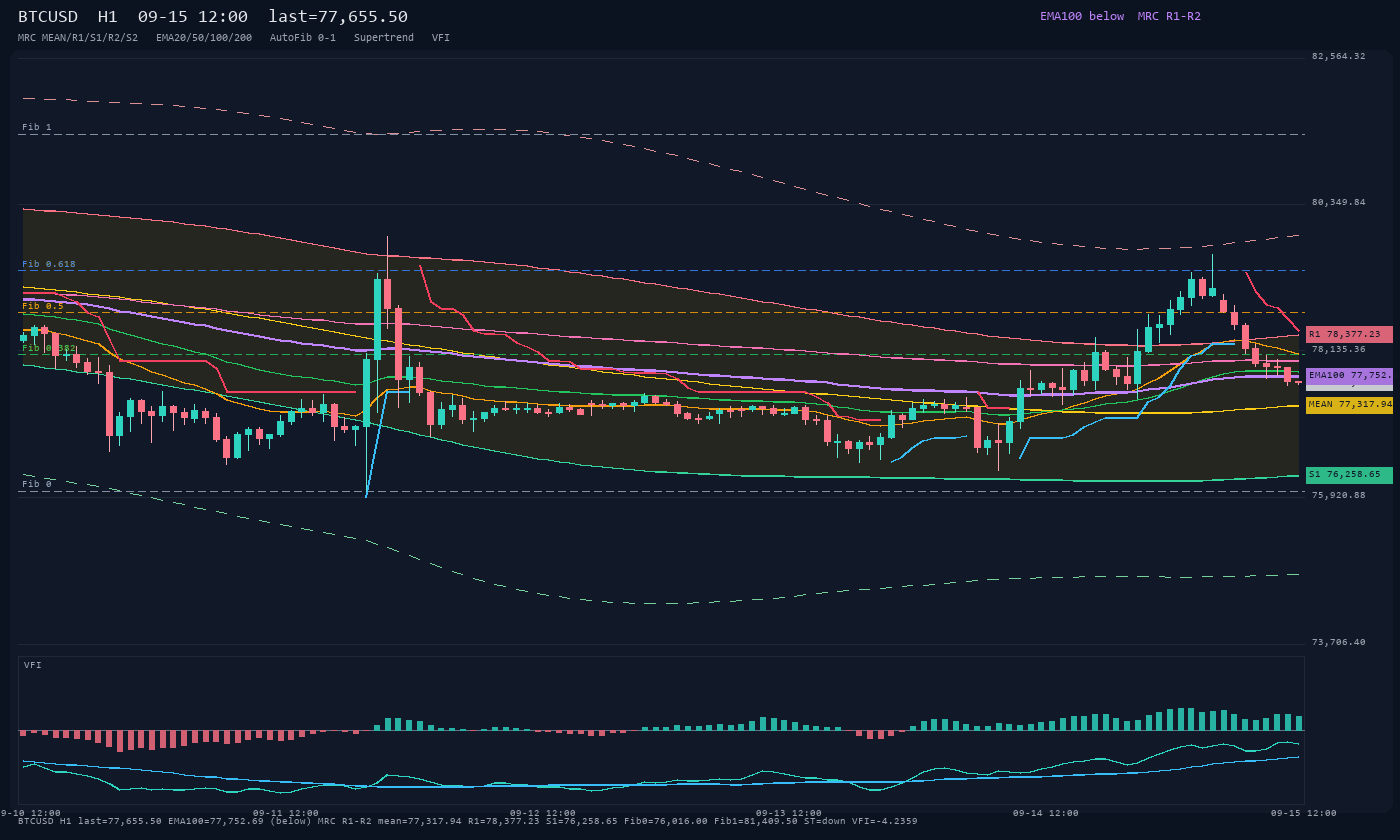Click the 09-12 12:00 time axis label
The width and height of the screenshot is (1400, 840).
click(x=543, y=813)
